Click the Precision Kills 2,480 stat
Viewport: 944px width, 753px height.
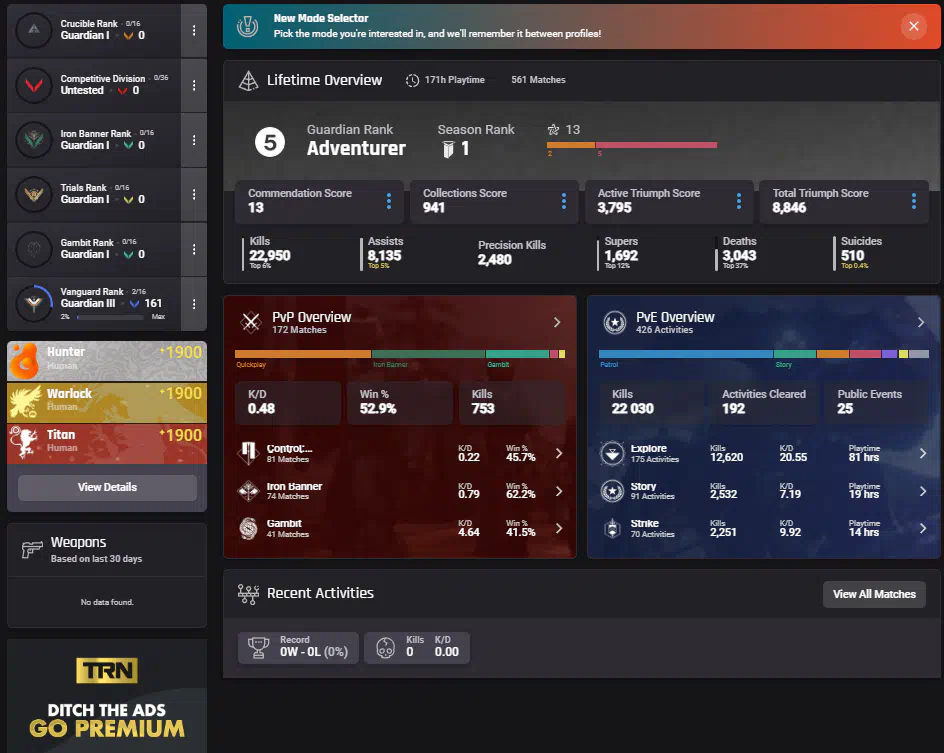(x=512, y=253)
